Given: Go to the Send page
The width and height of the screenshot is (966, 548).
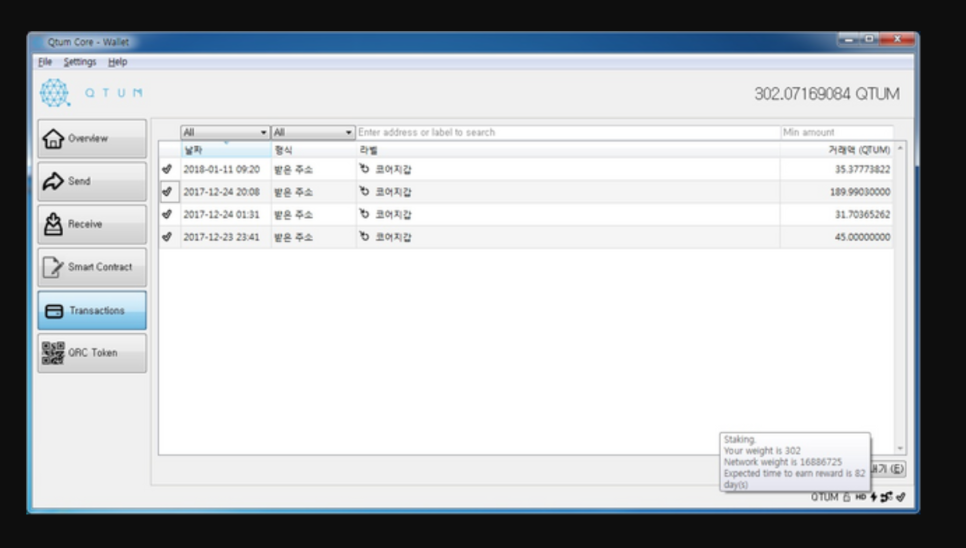Looking at the screenshot, I should pyautogui.click(x=92, y=182).
